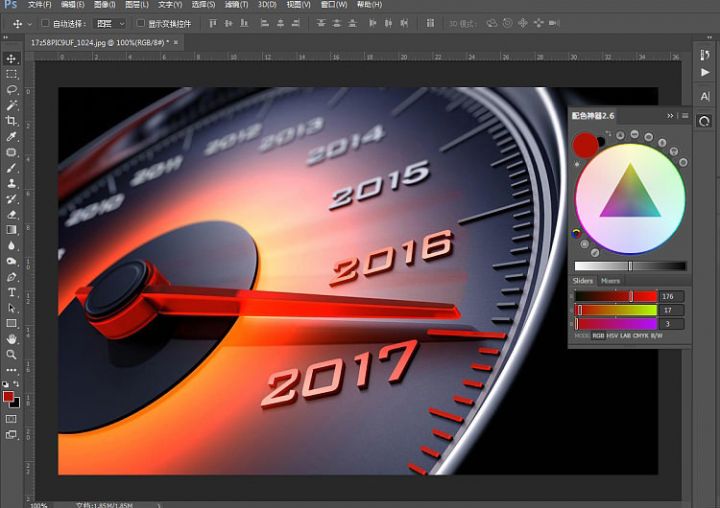Pick the Crop tool

[x=12, y=121]
